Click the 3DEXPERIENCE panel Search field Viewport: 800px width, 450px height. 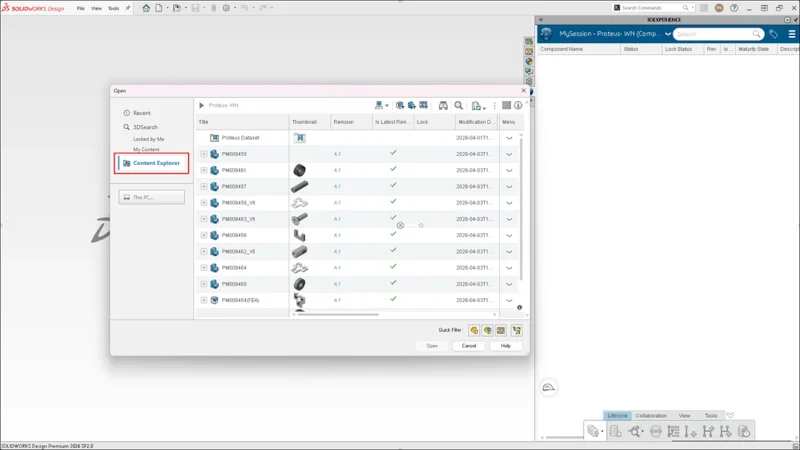tap(718, 34)
